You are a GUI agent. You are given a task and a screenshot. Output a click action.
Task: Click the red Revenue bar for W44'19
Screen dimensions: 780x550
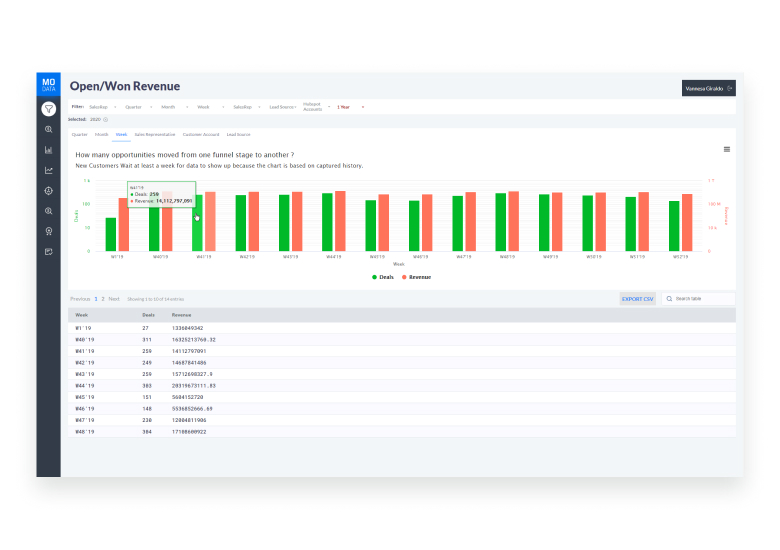(x=340, y=221)
